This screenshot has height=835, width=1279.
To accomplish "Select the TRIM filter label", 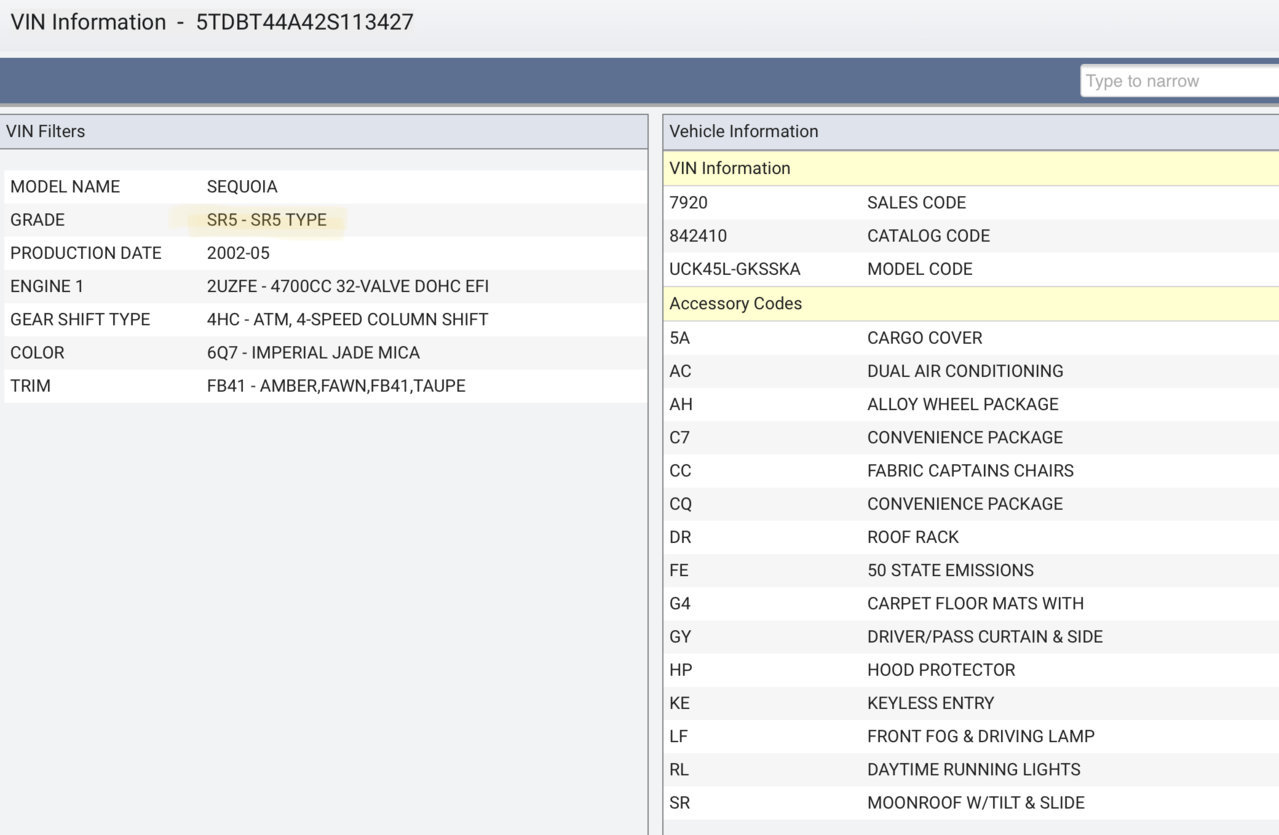I will pyautogui.click(x=30, y=385).
